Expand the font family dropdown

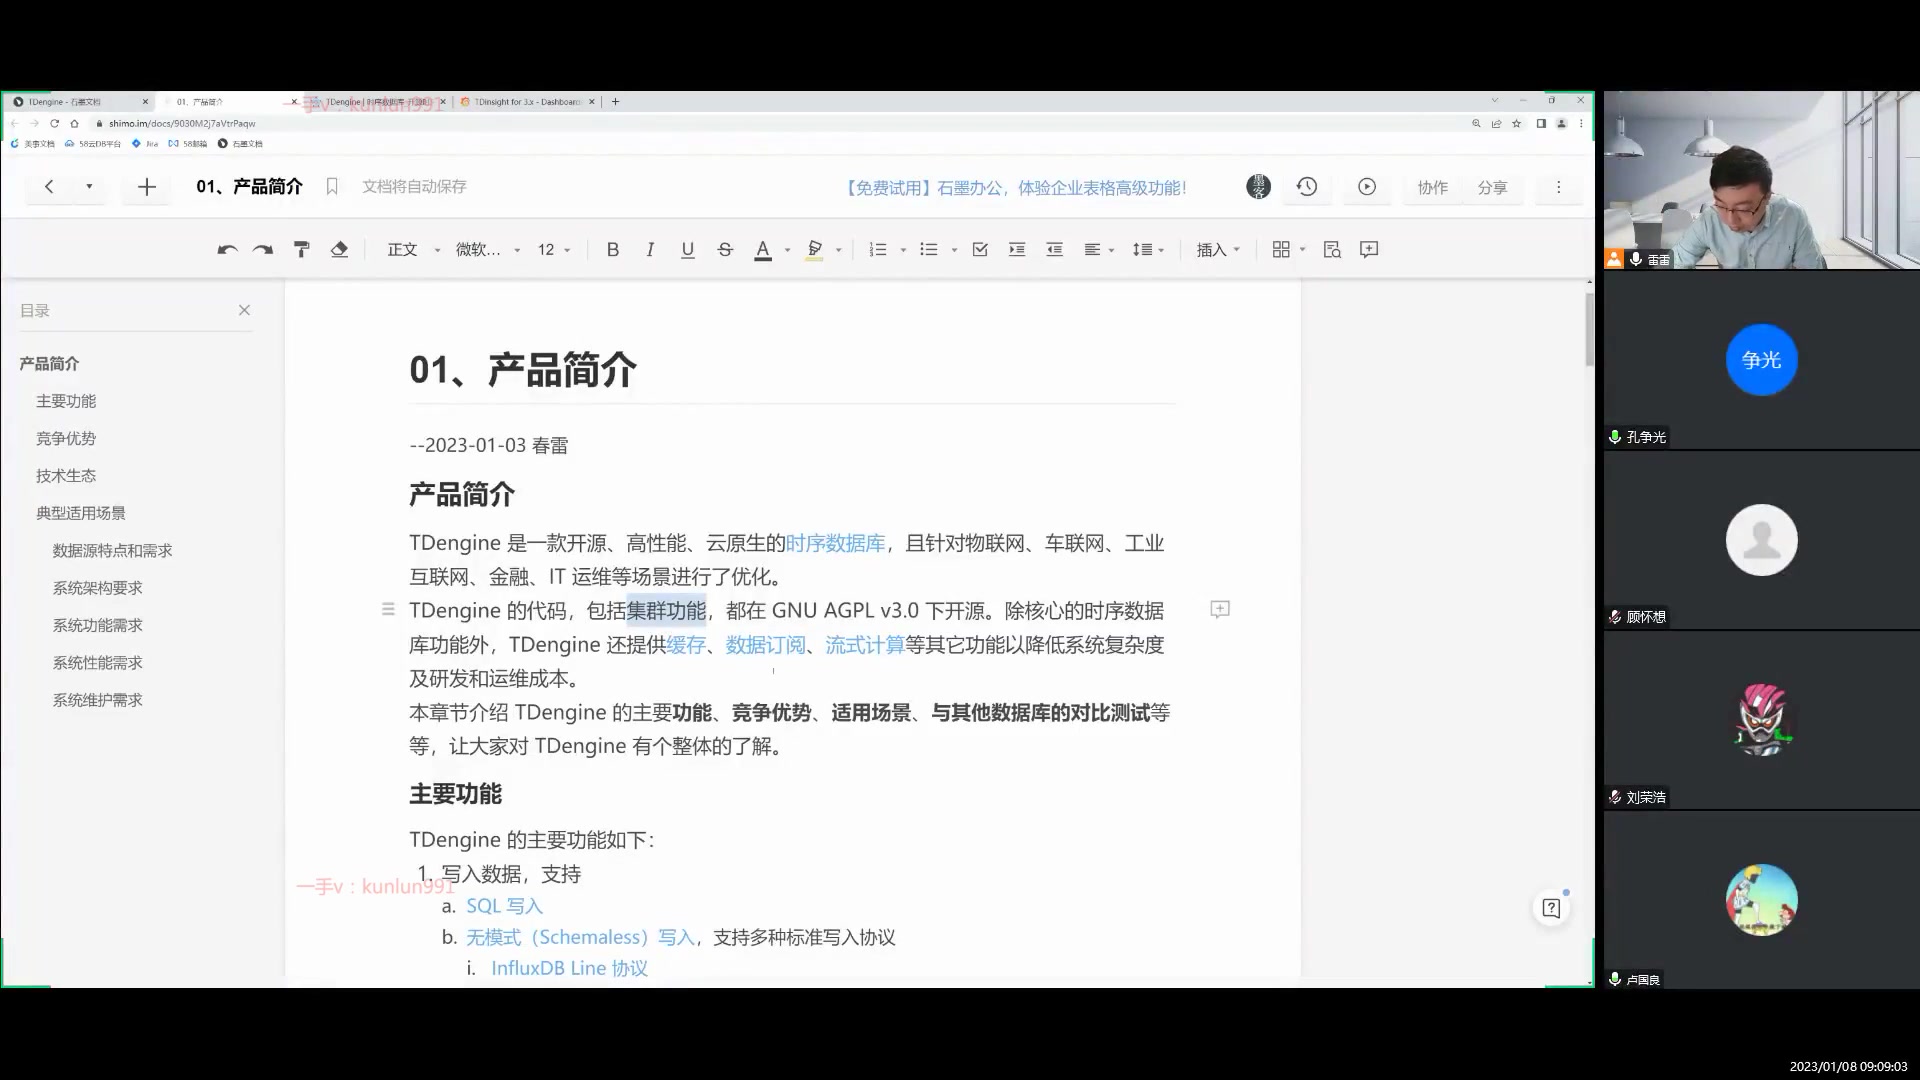click(514, 249)
